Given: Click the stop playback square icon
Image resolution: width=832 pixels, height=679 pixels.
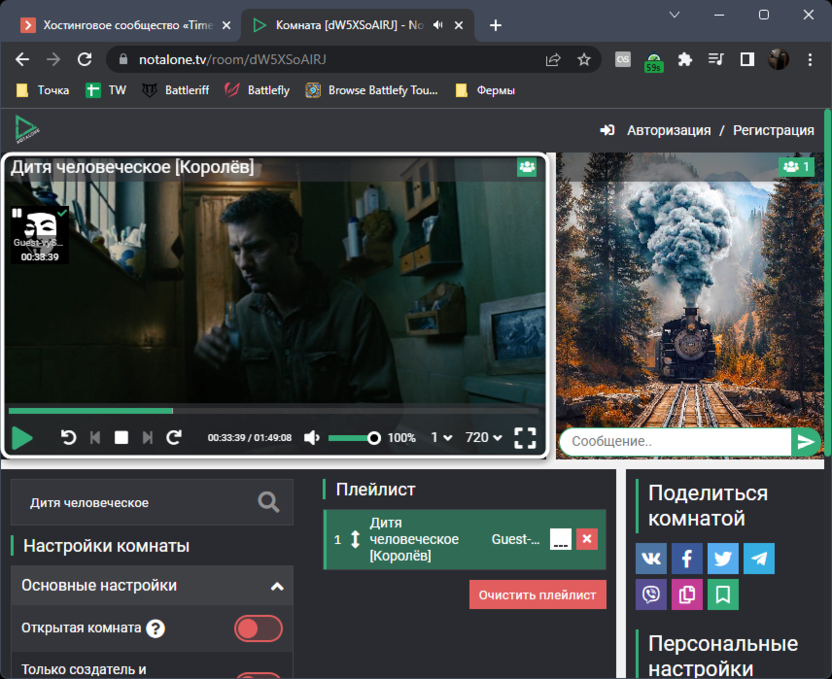Looking at the screenshot, I should 121,437.
